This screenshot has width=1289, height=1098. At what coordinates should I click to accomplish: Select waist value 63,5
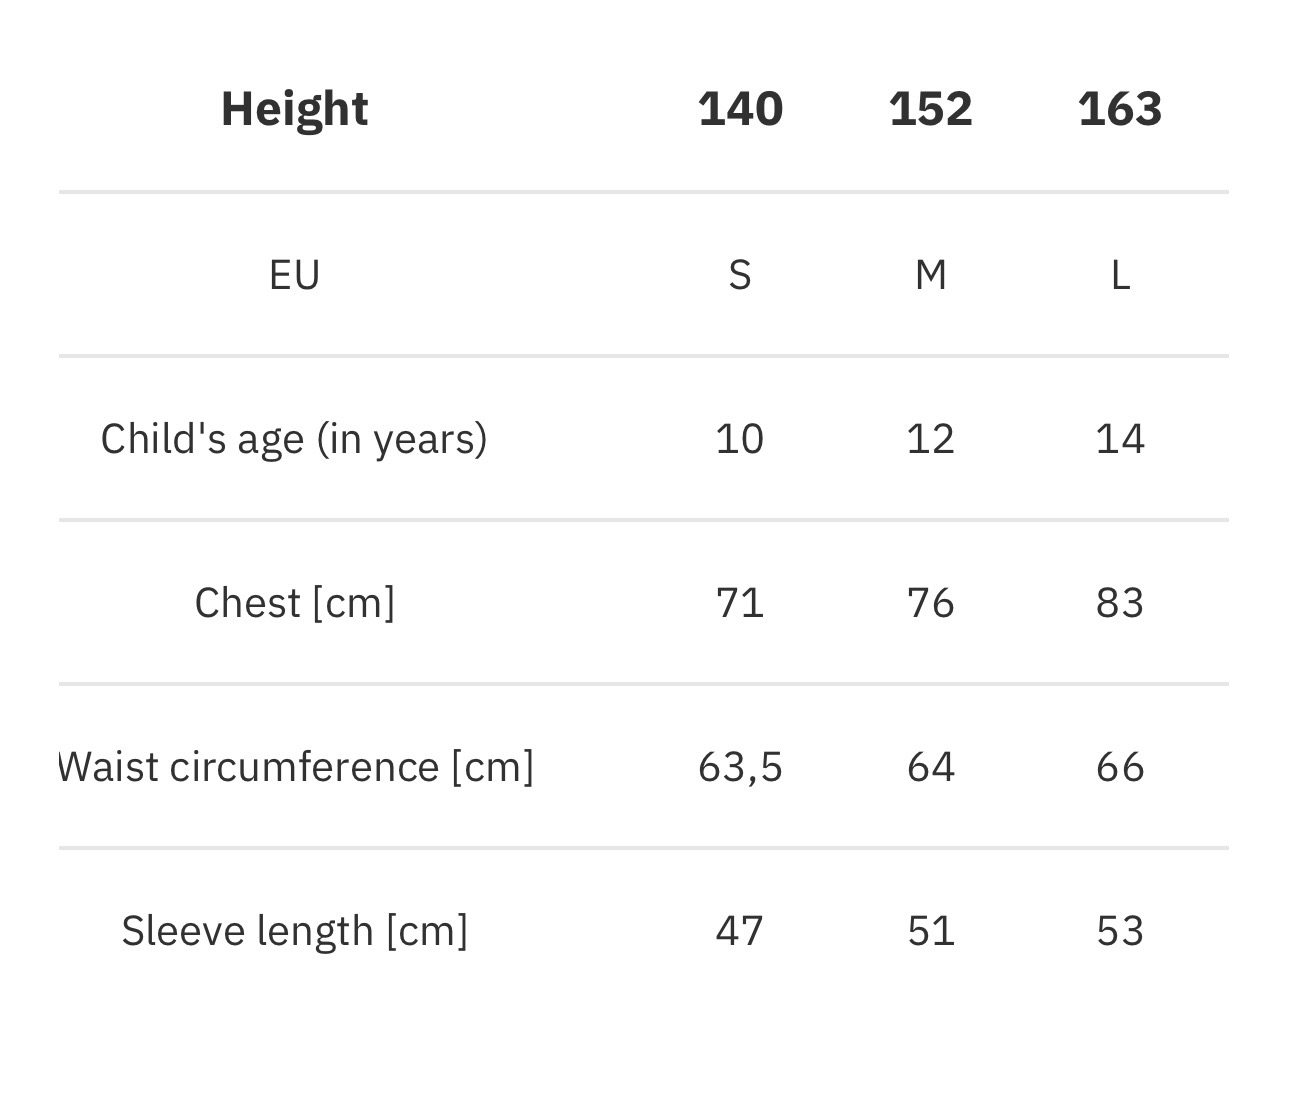coord(740,767)
